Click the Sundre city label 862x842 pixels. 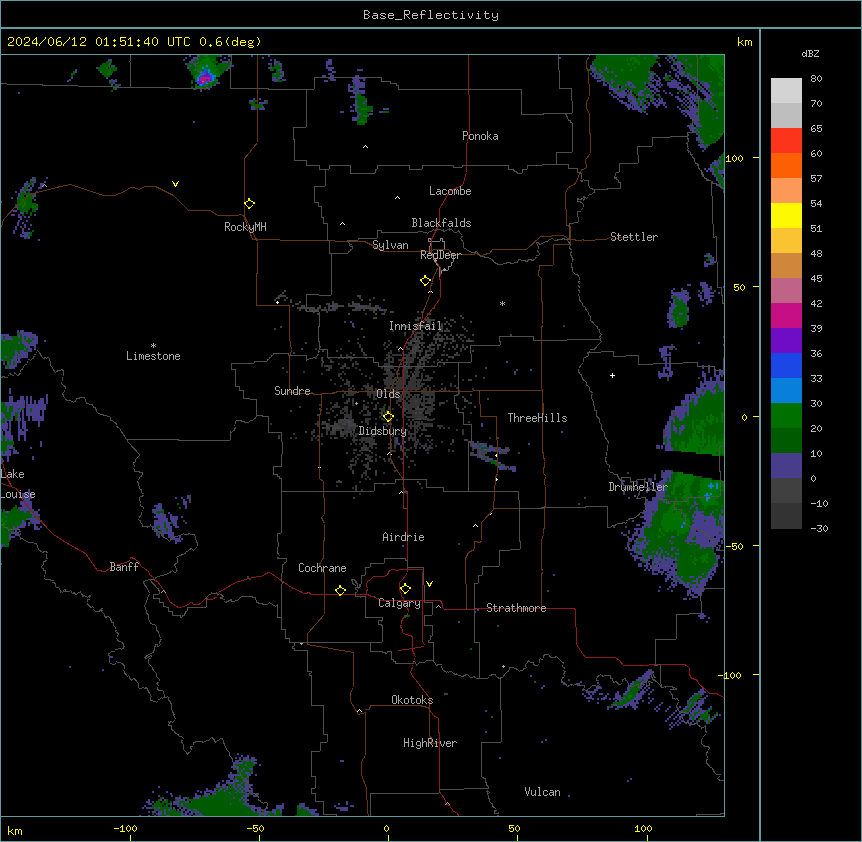click(292, 391)
